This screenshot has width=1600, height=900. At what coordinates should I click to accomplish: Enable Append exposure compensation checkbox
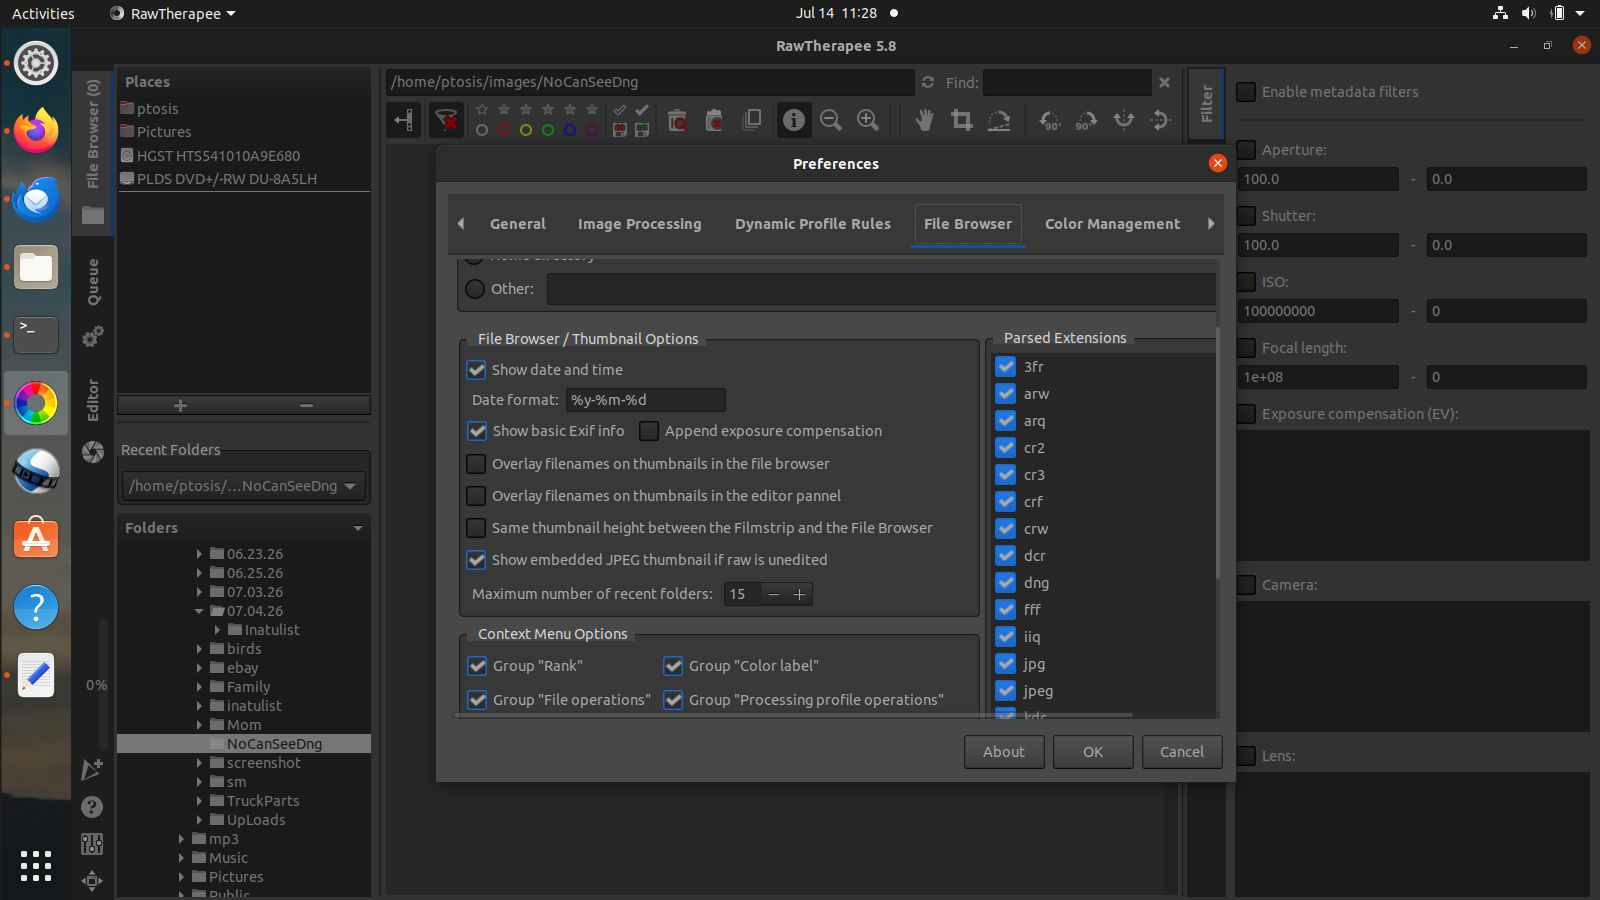click(649, 431)
